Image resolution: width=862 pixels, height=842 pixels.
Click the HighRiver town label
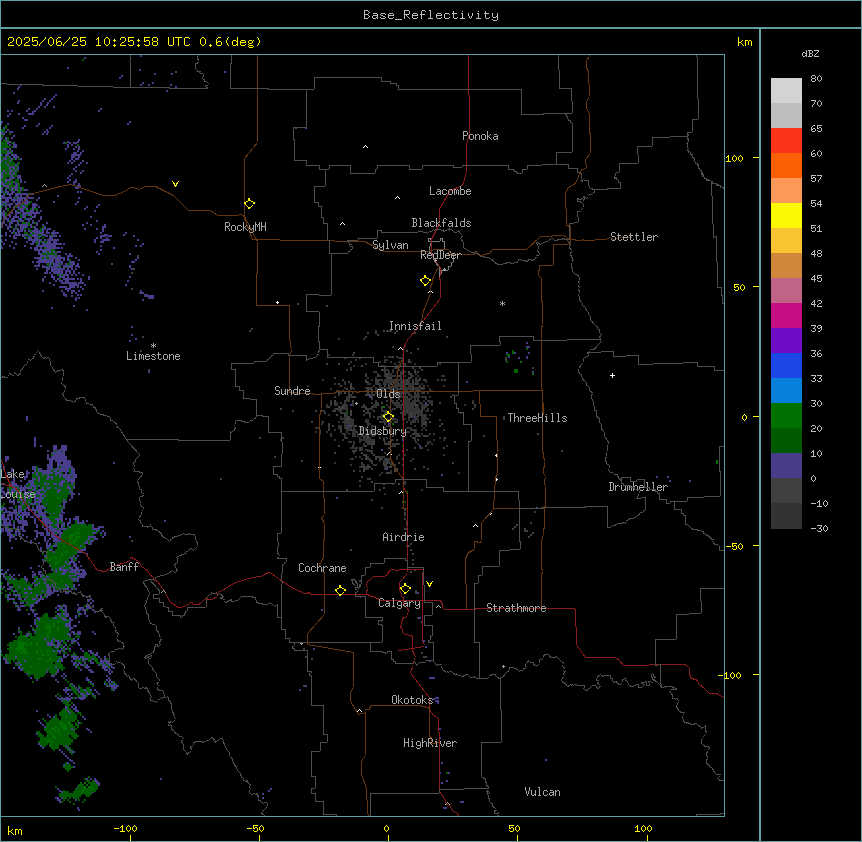(x=430, y=744)
